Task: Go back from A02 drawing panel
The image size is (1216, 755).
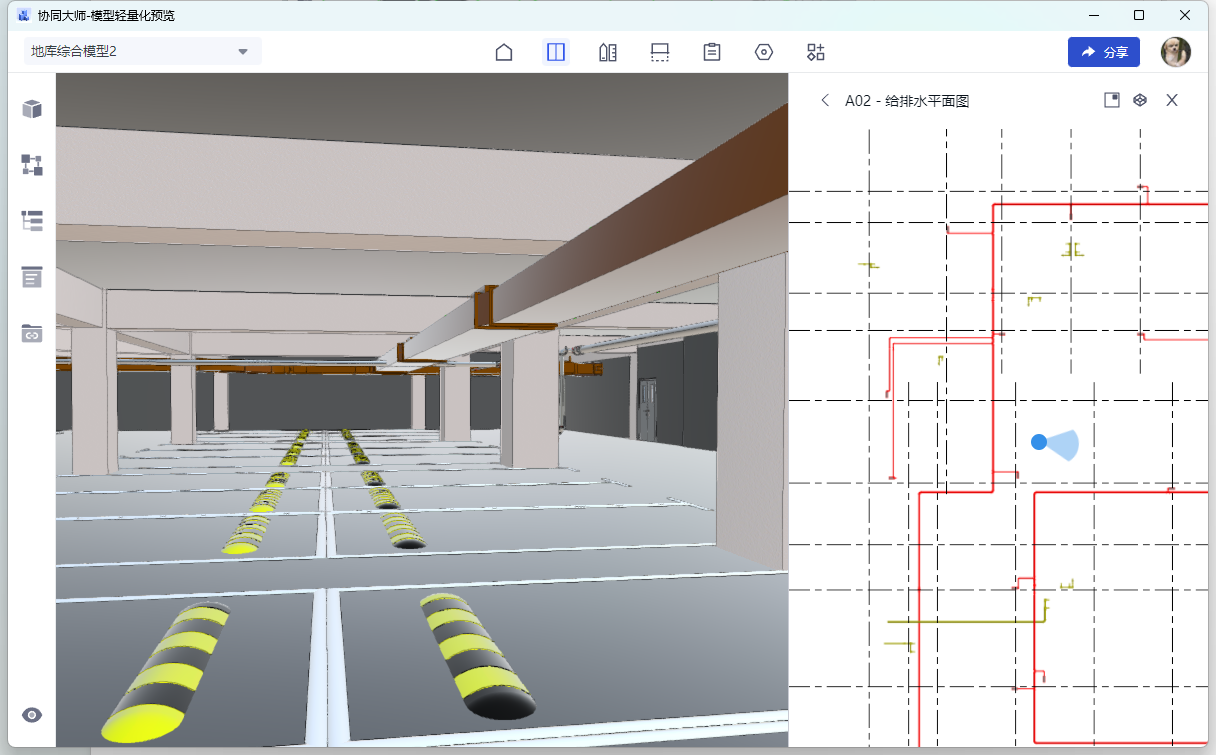Action: click(825, 100)
